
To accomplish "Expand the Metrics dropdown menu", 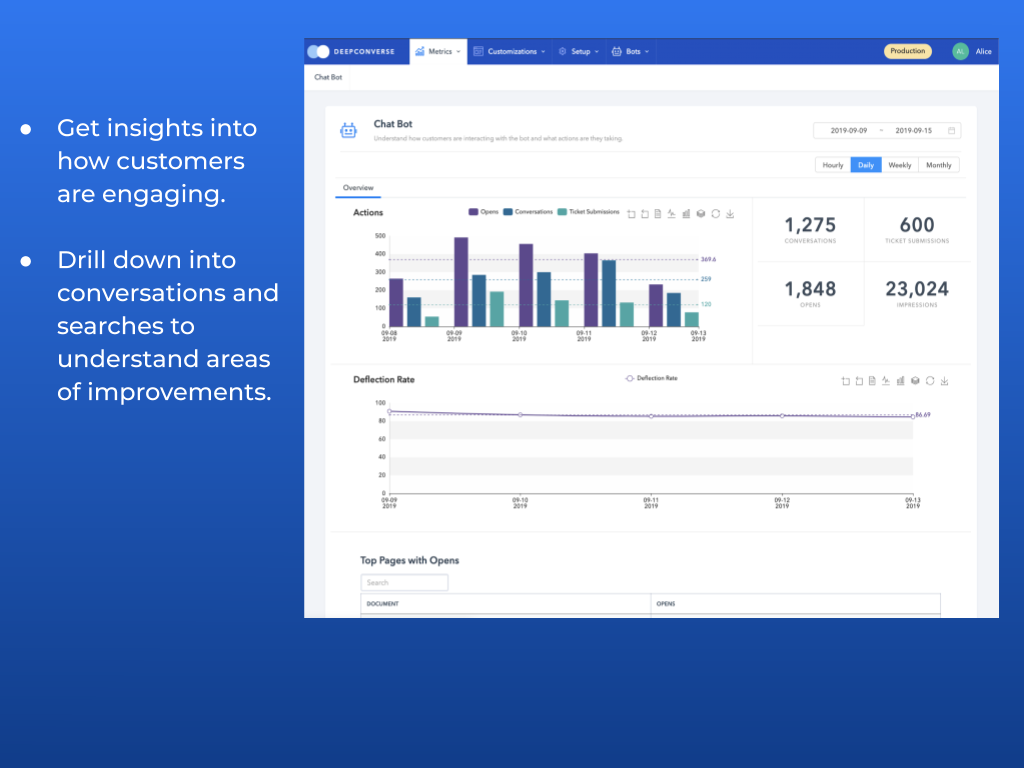I will [x=438, y=51].
